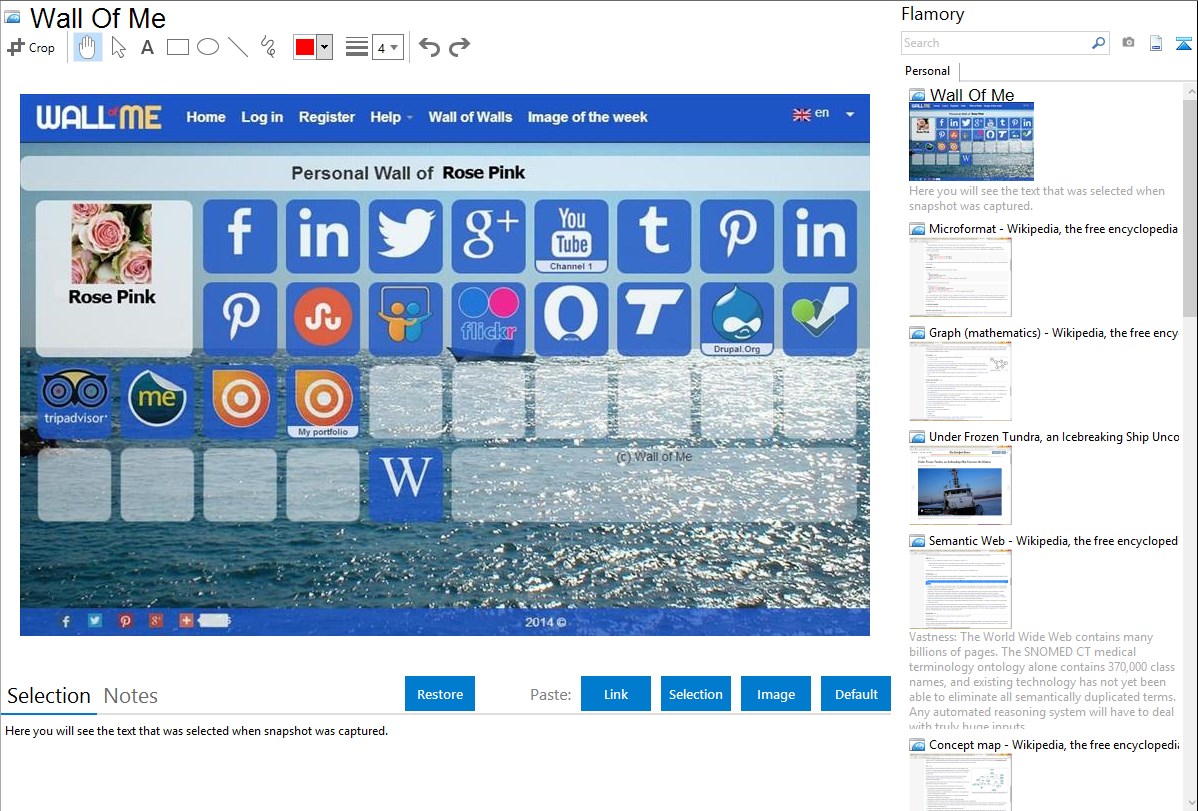Click the Paste Default button
The height and width of the screenshot is (811, 1198).
(x=856, y=694)
